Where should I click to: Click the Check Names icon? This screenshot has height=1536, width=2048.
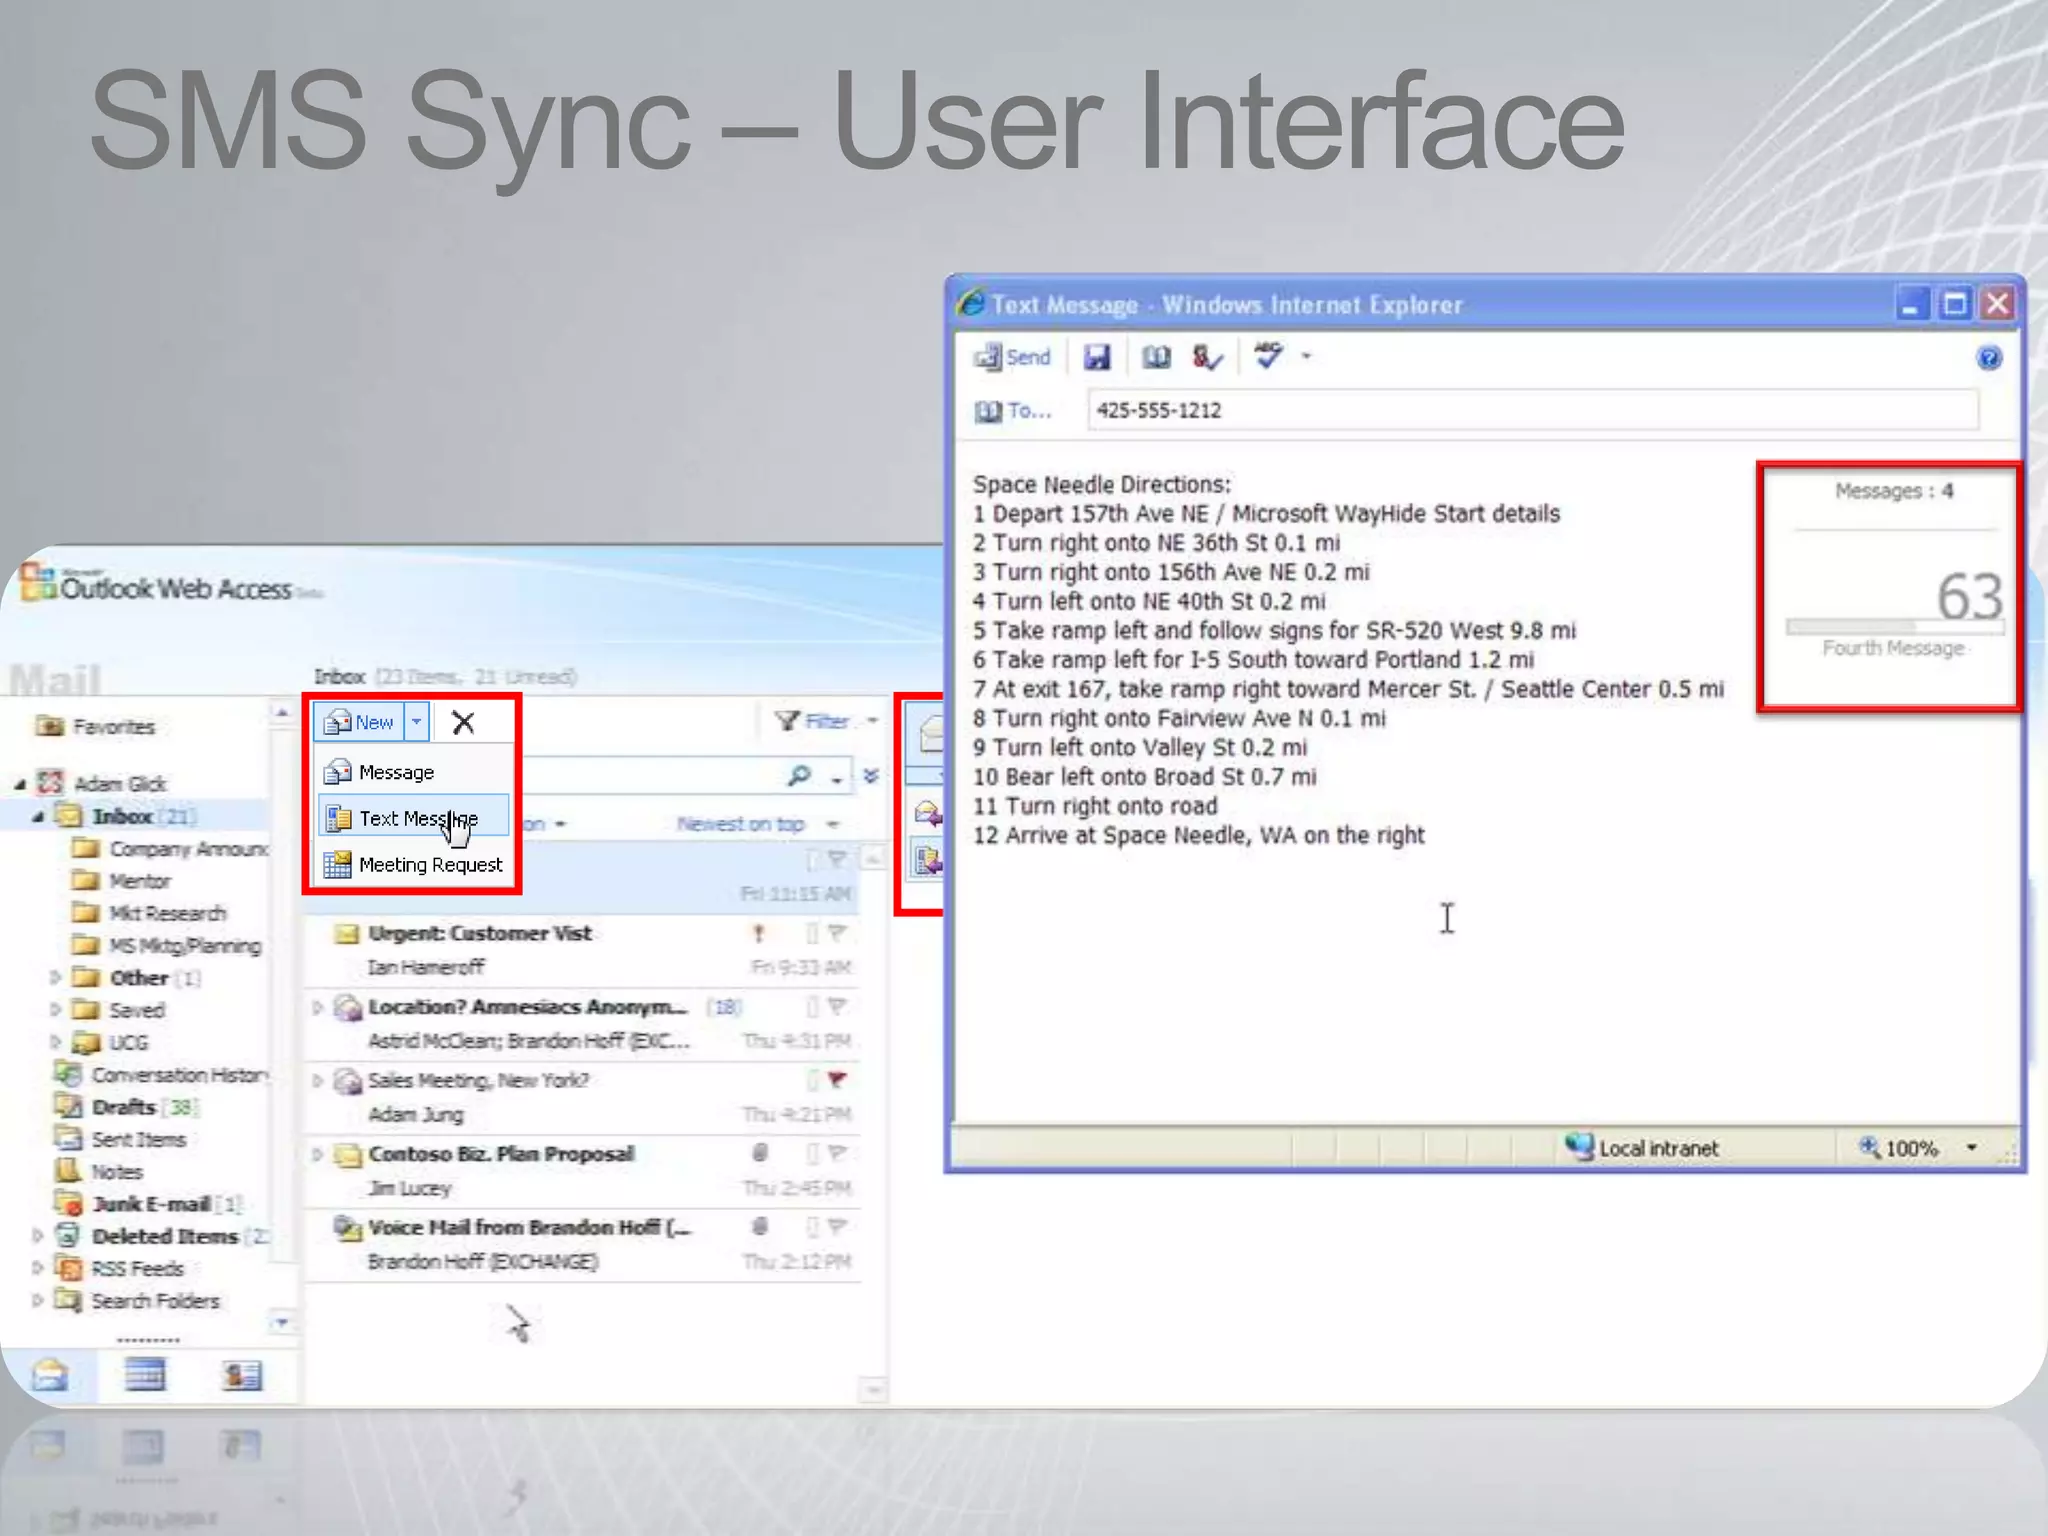[1207, 357]
